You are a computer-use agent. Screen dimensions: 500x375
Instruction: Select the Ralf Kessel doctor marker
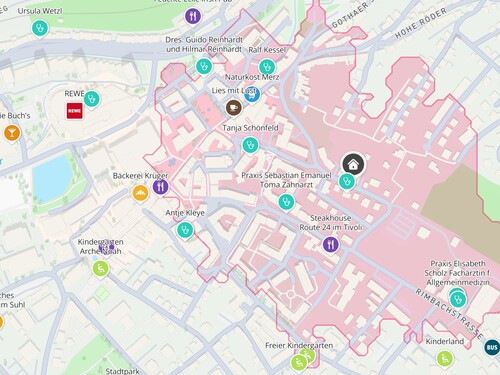tap(267, 67)
